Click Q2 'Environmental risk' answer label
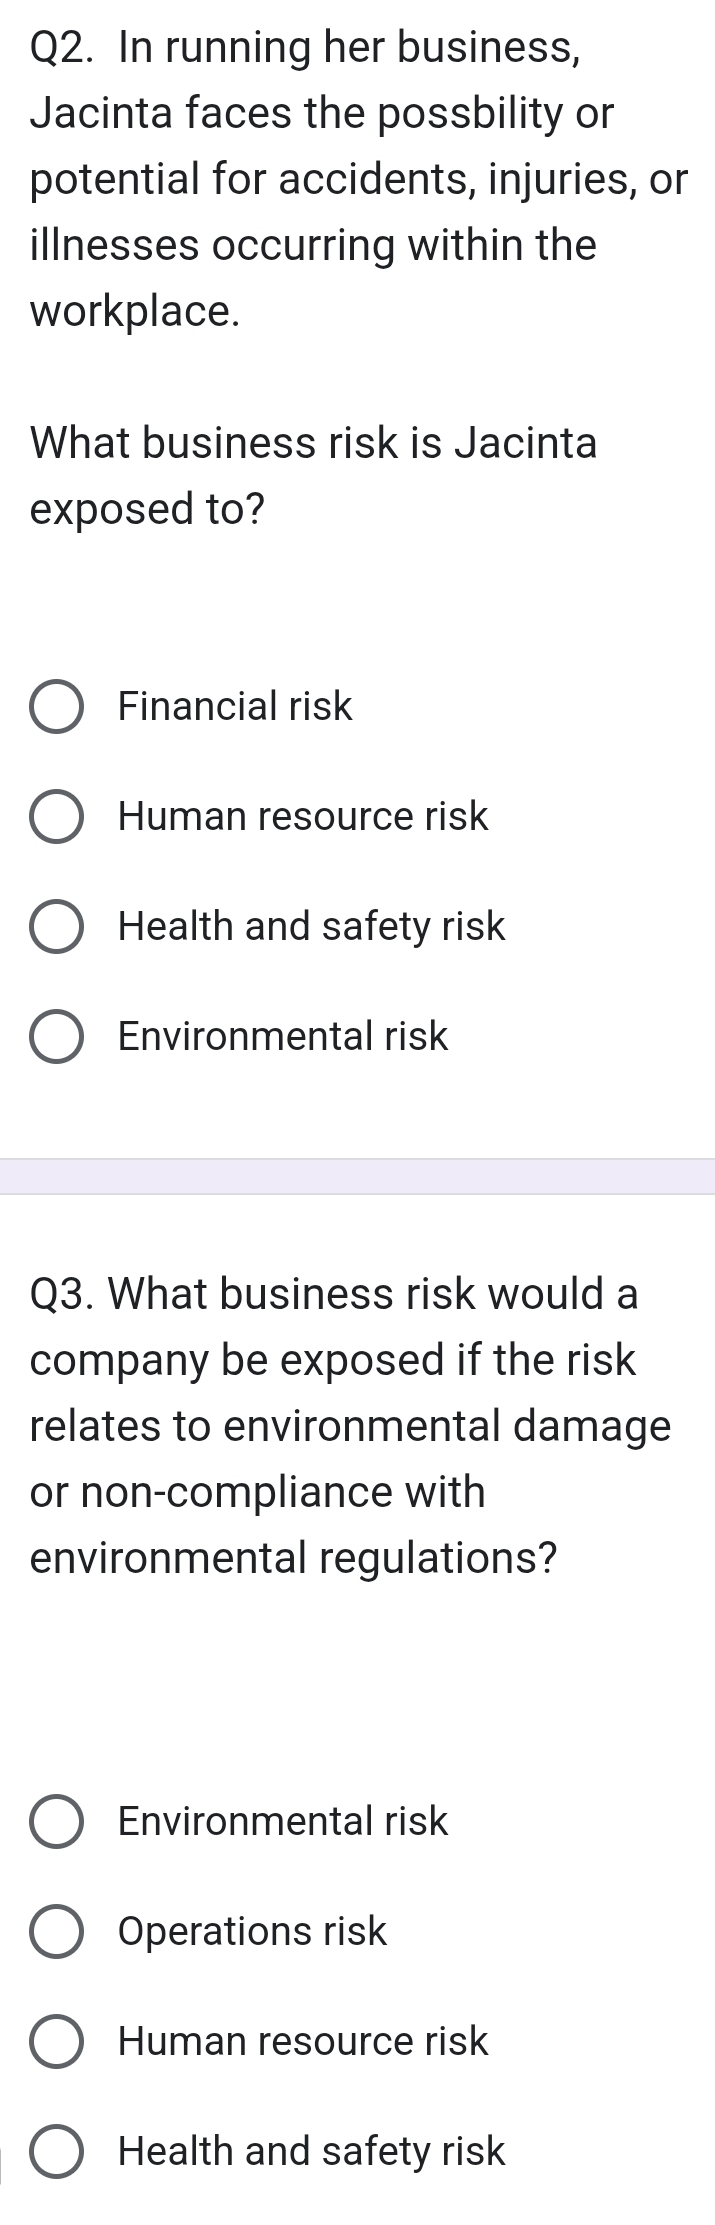The width and height of the screenshot is (715, 2225). (283, 1036)
